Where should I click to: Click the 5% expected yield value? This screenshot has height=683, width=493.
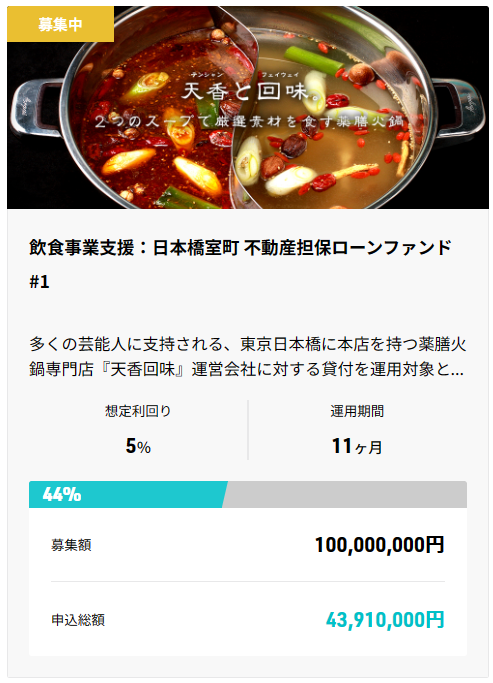pos(138,446)
